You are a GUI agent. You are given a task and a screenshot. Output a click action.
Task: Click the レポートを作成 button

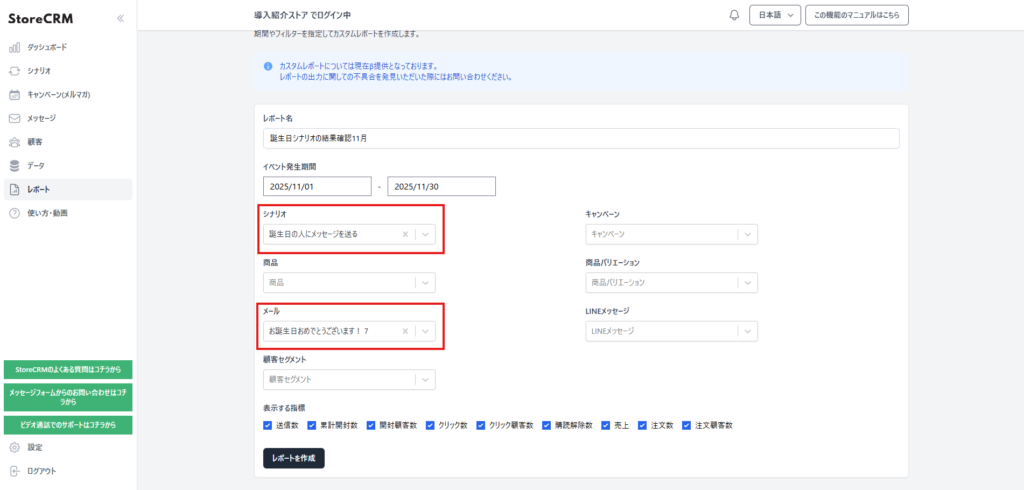293,458
